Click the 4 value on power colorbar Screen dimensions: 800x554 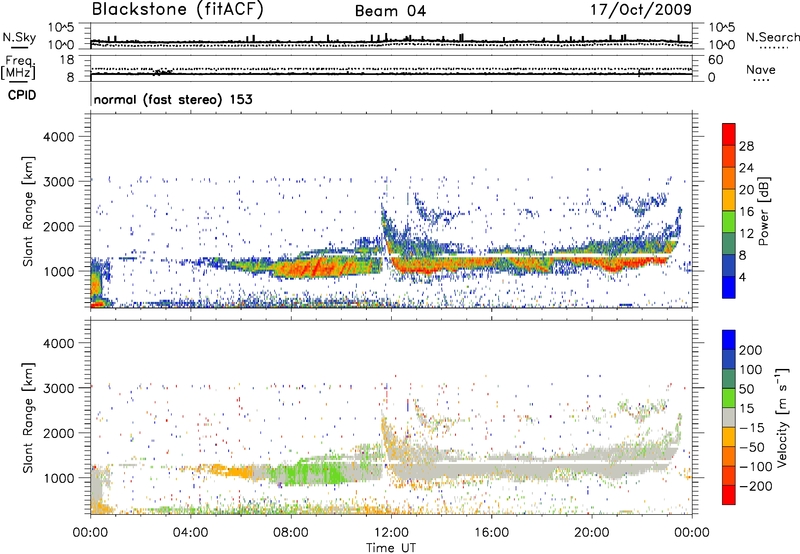743,277
